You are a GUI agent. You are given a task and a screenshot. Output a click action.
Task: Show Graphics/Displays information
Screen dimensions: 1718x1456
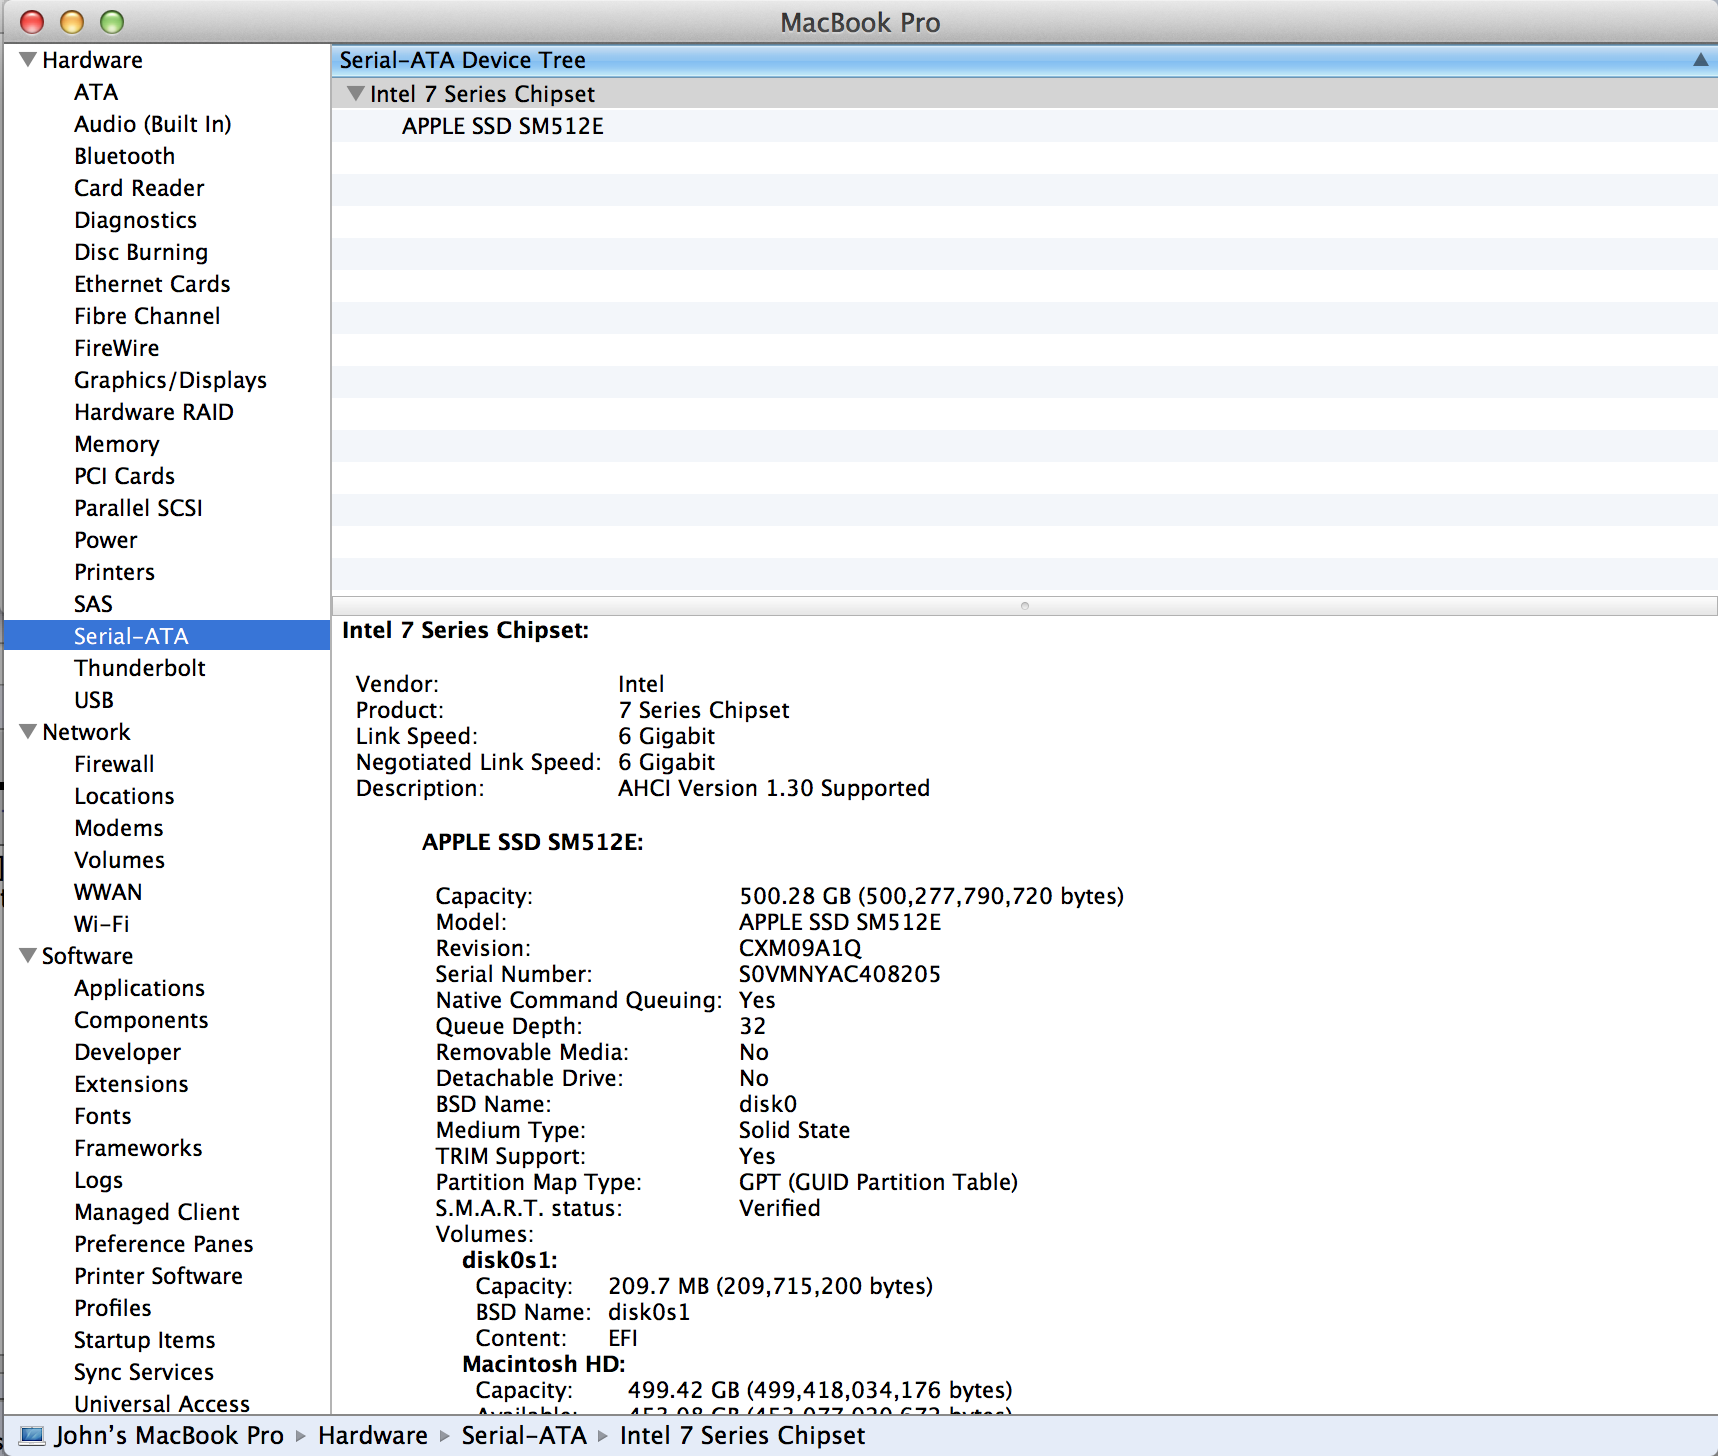(171, 380)
